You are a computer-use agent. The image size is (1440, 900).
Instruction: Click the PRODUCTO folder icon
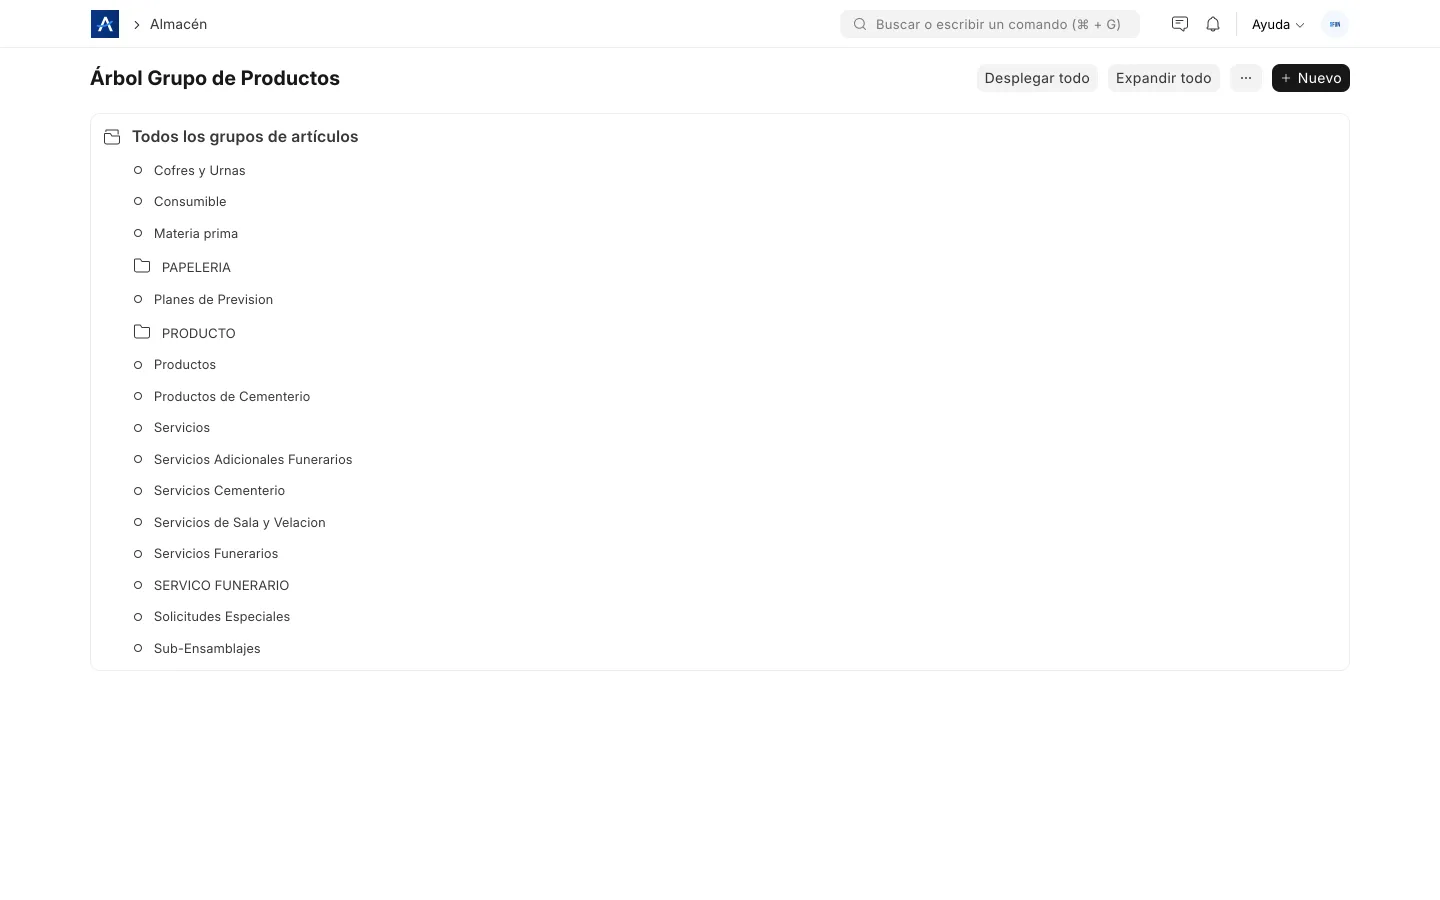142,332
